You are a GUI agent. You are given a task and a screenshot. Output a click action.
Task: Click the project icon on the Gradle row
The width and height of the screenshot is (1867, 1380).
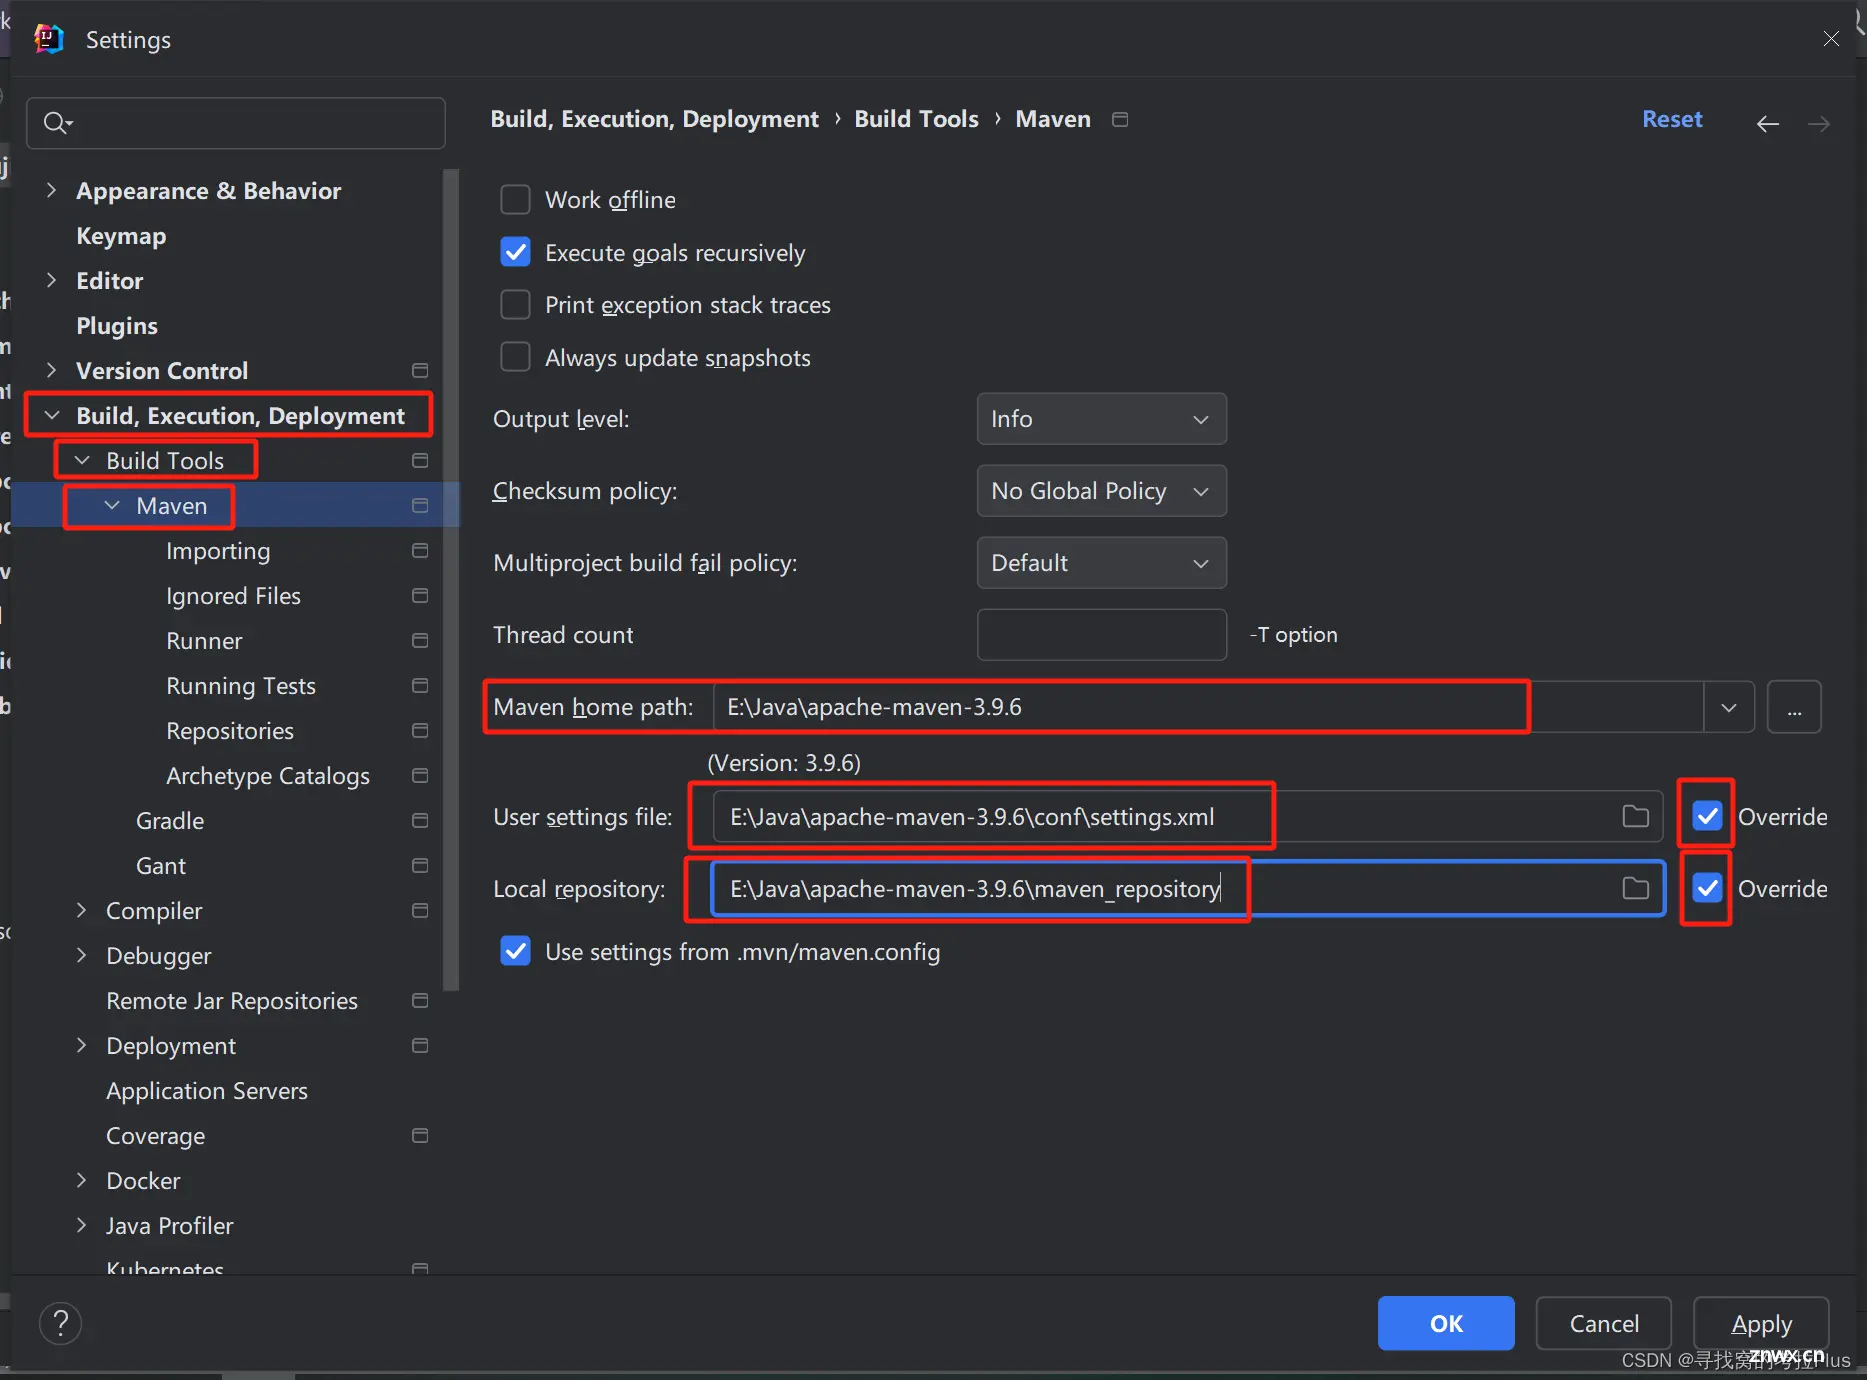coord(420,821)
